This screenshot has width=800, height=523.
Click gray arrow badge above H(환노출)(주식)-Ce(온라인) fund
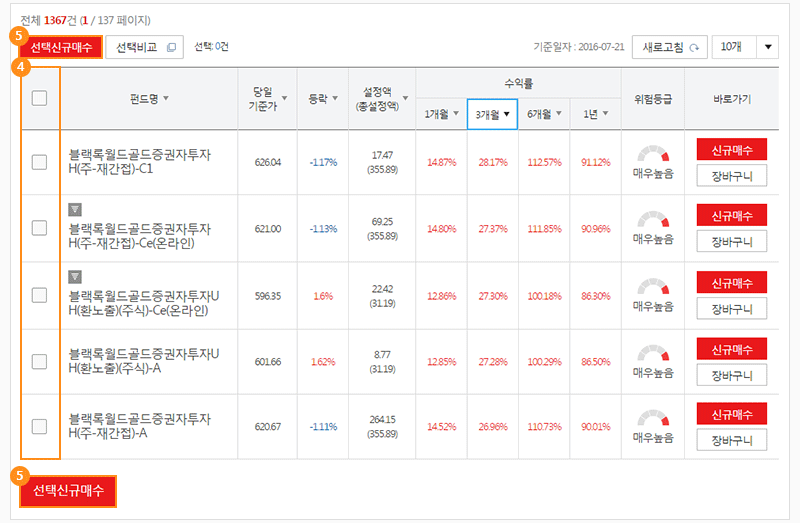point(75,277)
